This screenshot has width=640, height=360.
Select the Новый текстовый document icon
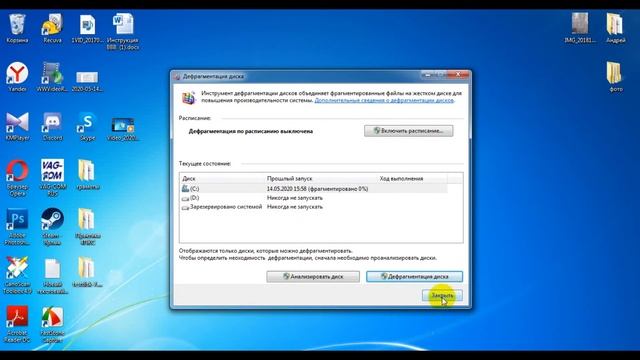52,276
